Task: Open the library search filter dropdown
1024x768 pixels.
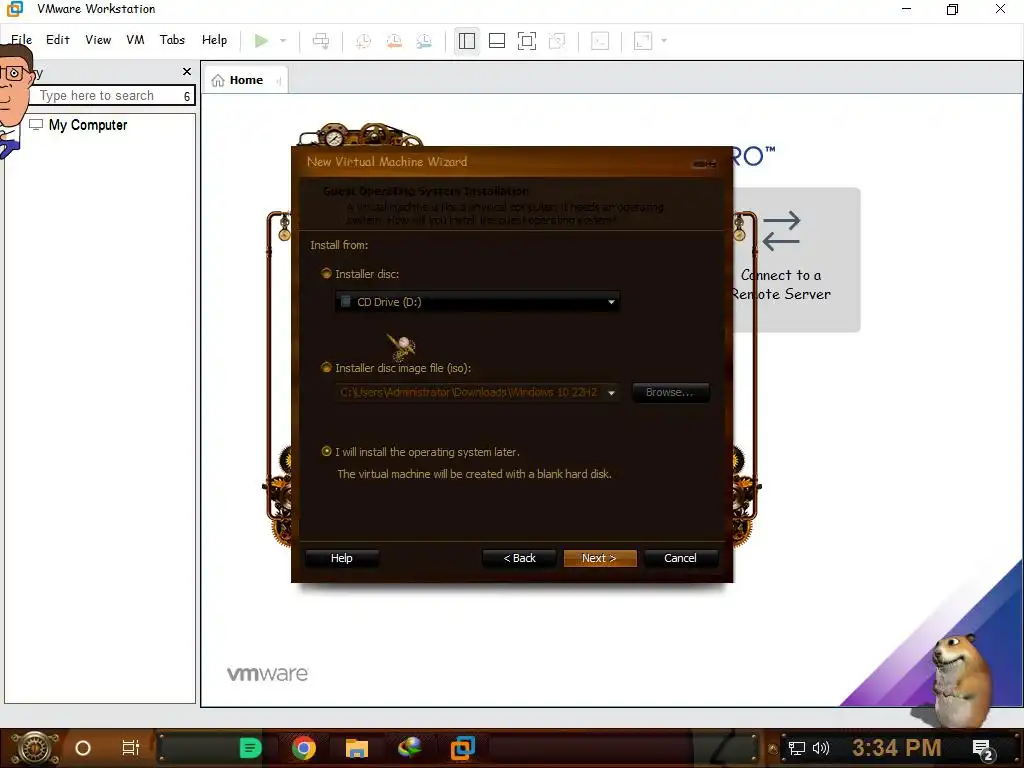Action: point(187,96)
